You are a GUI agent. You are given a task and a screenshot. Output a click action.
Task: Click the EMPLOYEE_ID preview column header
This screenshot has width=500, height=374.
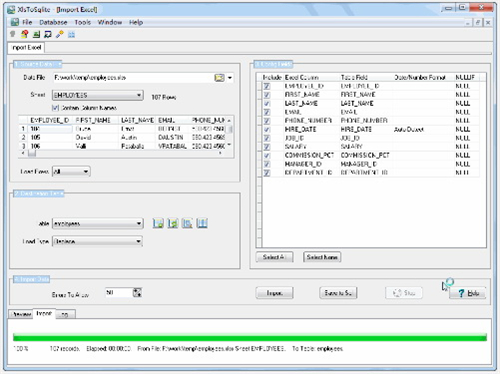50,120
